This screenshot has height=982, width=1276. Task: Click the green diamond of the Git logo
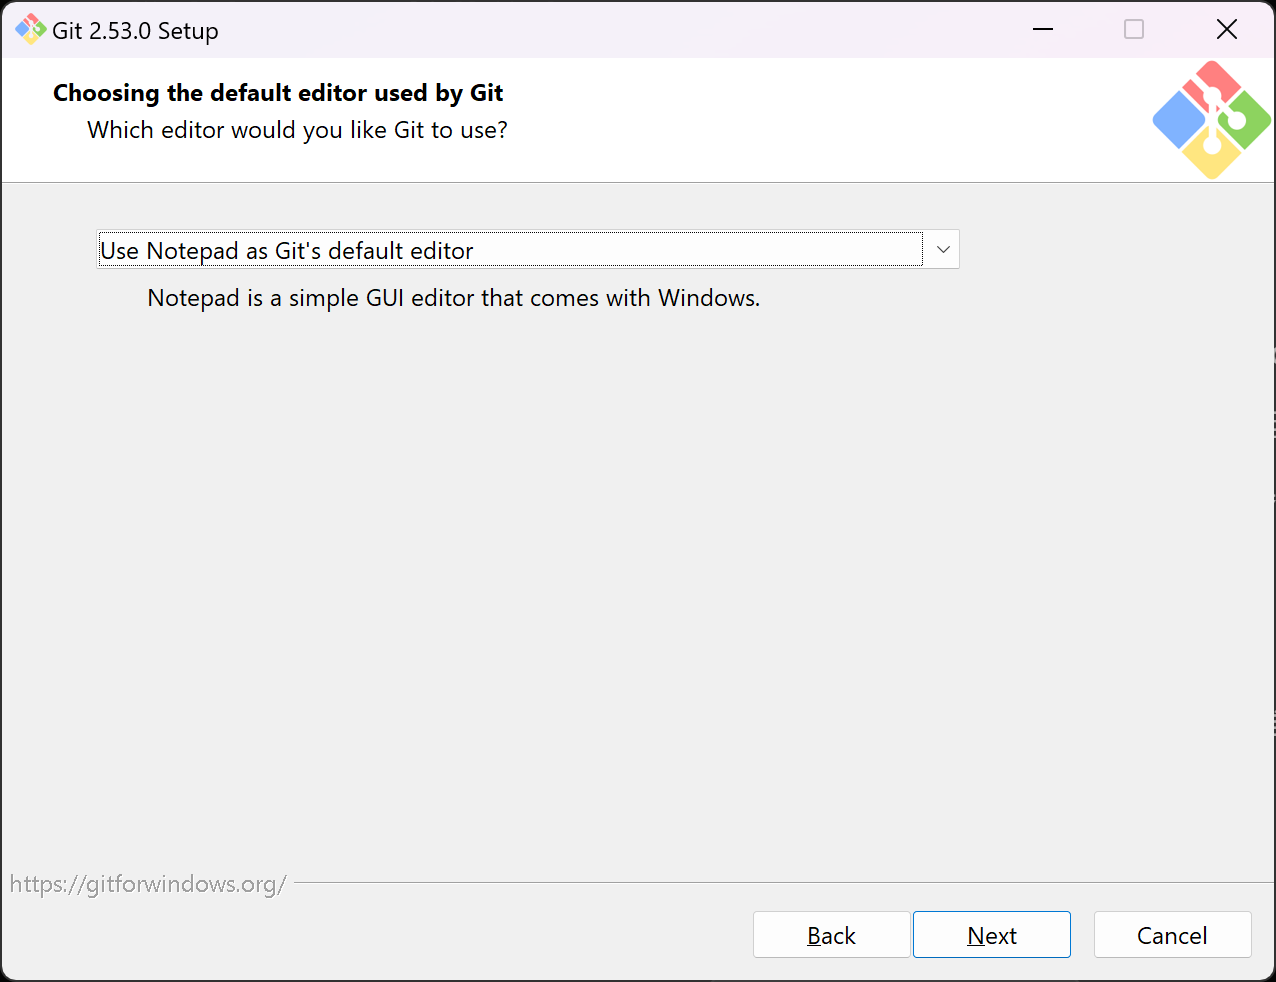pyautogui.click(x=1245, y=120)
